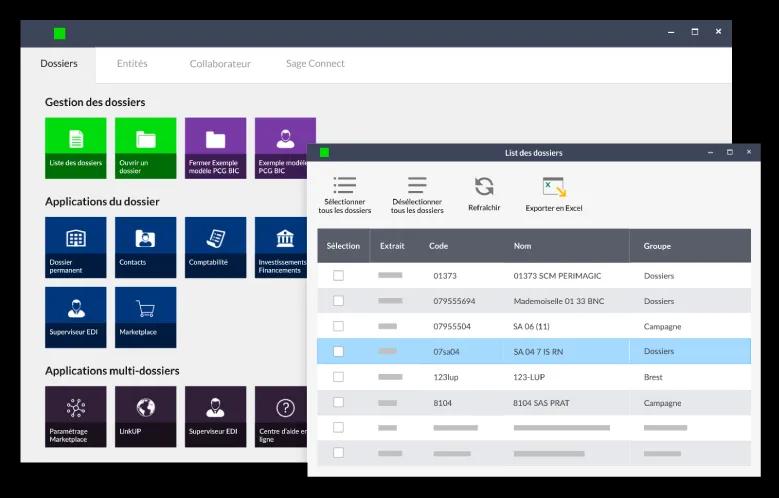This screenshot has height=498, width=779.
Task: Maximize the List des dossiers window
Action: [x=729, y=152]
